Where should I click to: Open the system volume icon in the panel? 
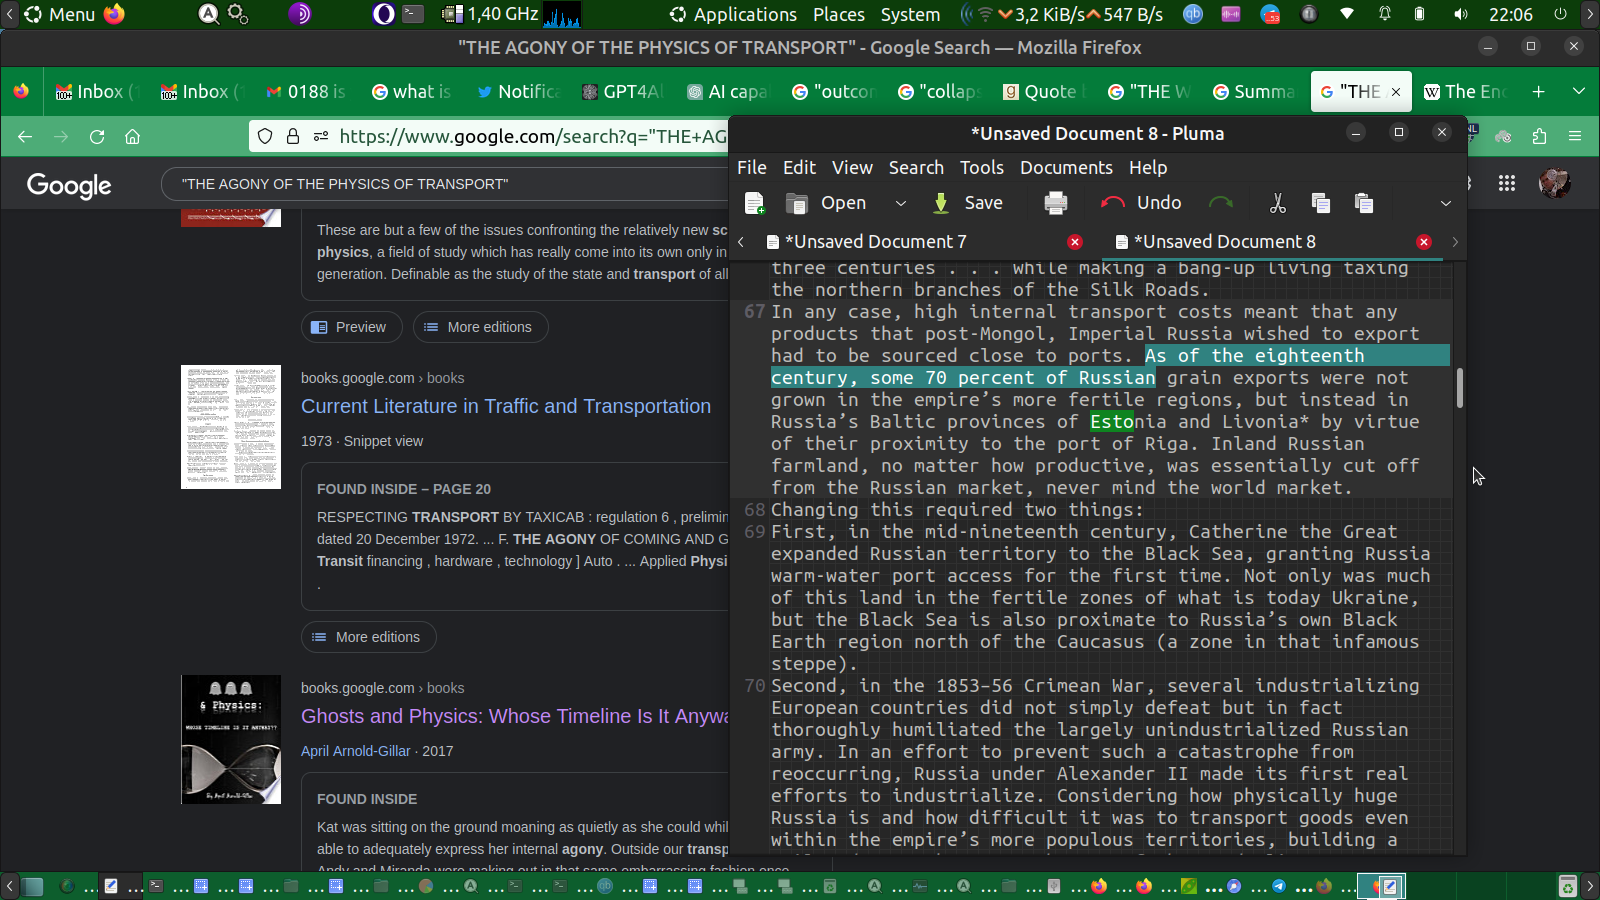pos(1461,14)
